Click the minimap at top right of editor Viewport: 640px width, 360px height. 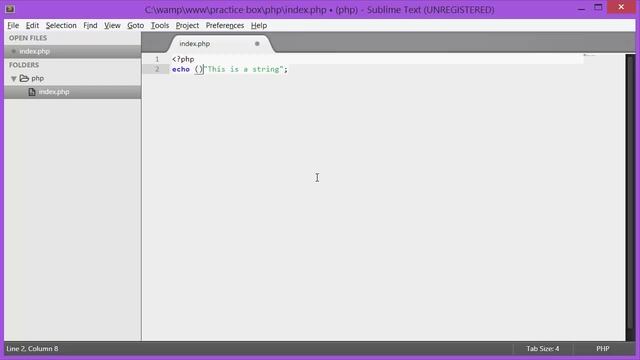point(589,56)
